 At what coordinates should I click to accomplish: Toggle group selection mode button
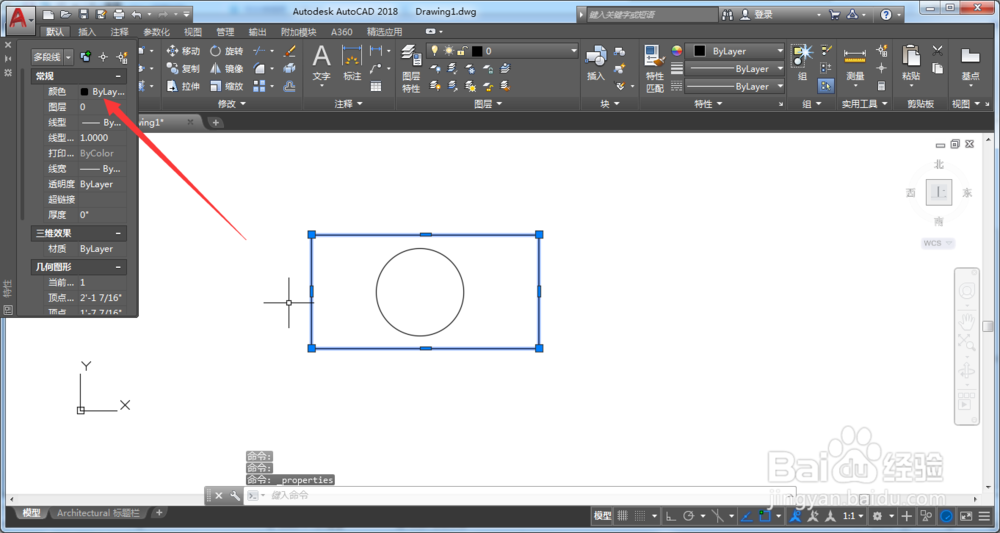click(x=826, y=86)
